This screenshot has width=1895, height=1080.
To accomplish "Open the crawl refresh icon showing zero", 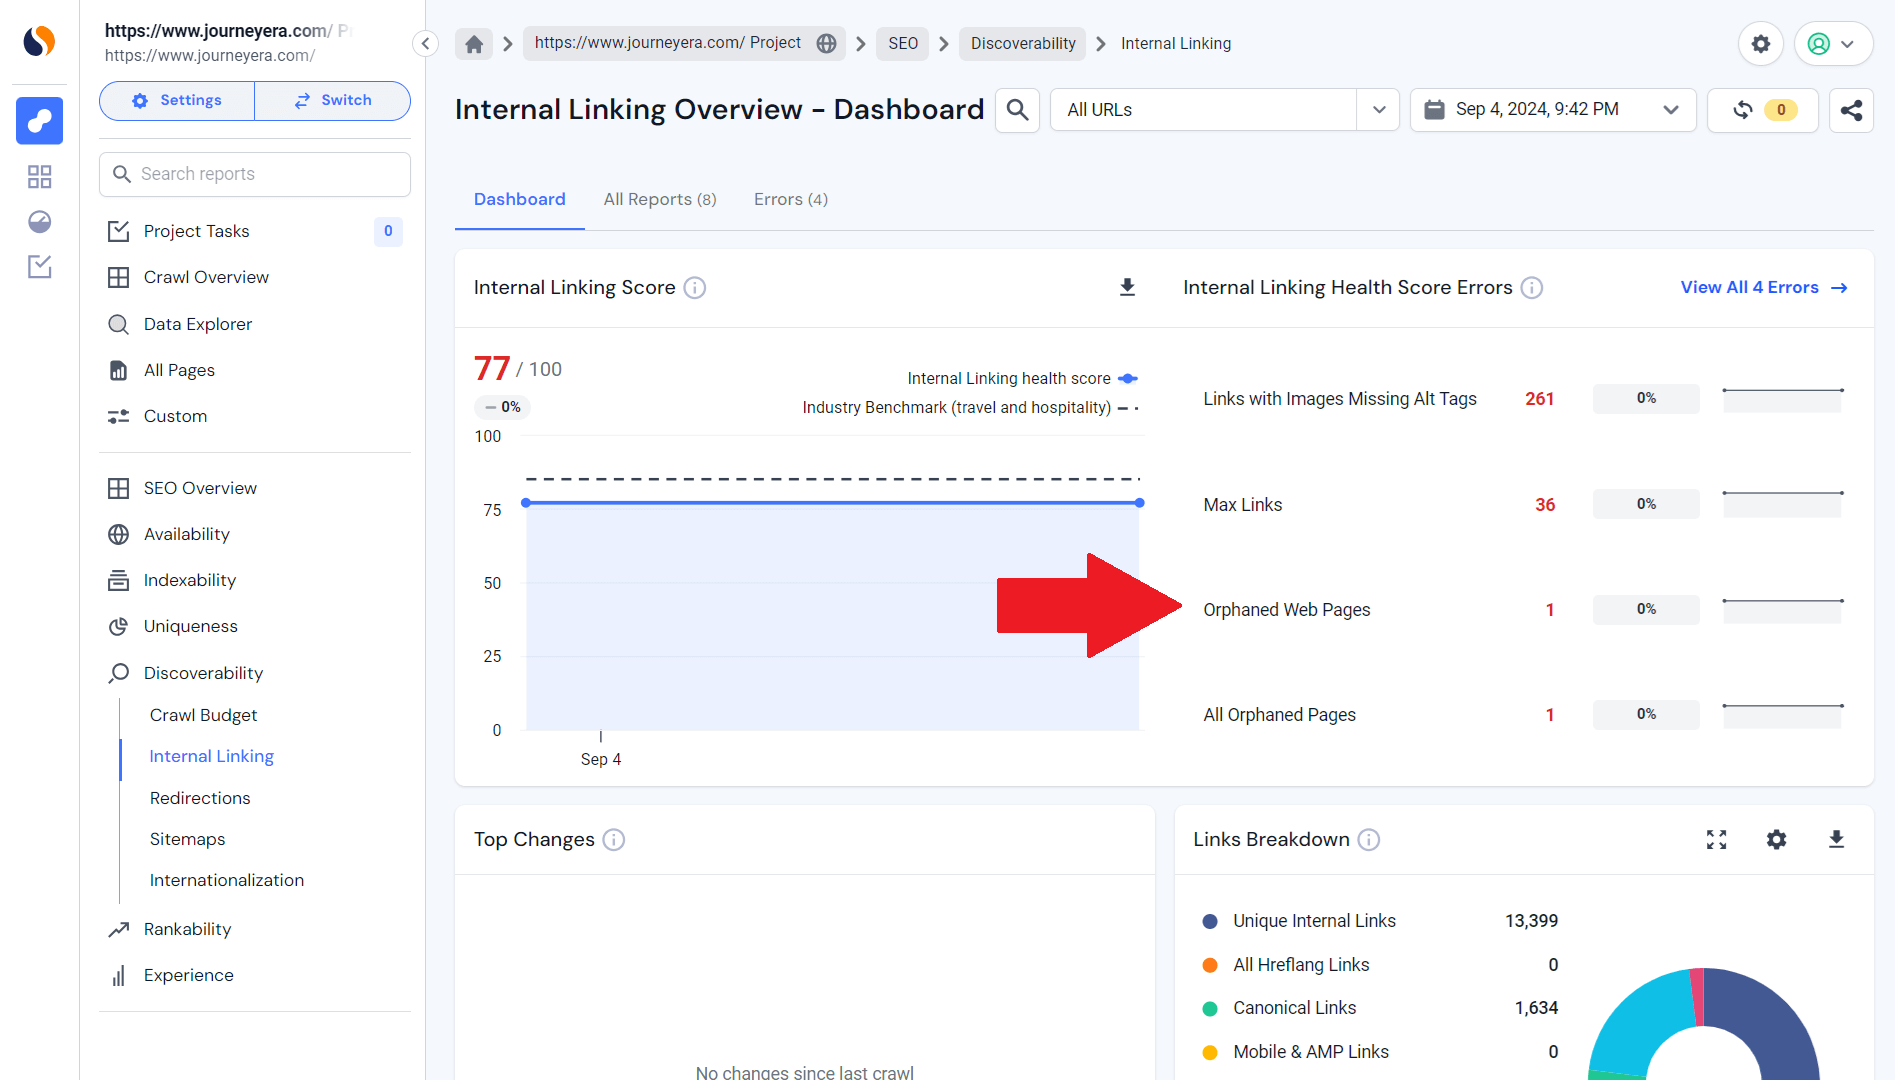I will click(x=1762, y=110).
